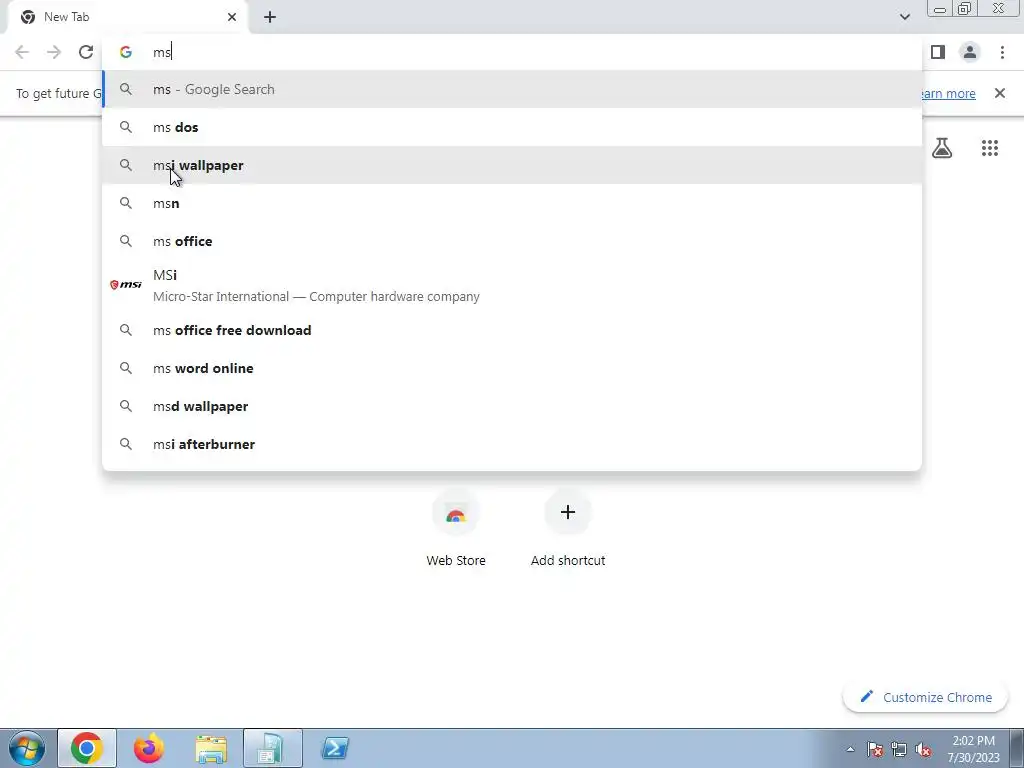Choose the 'ms dos' suggestion
This screenshot has height=768, width=1024.
pos(512,127)
